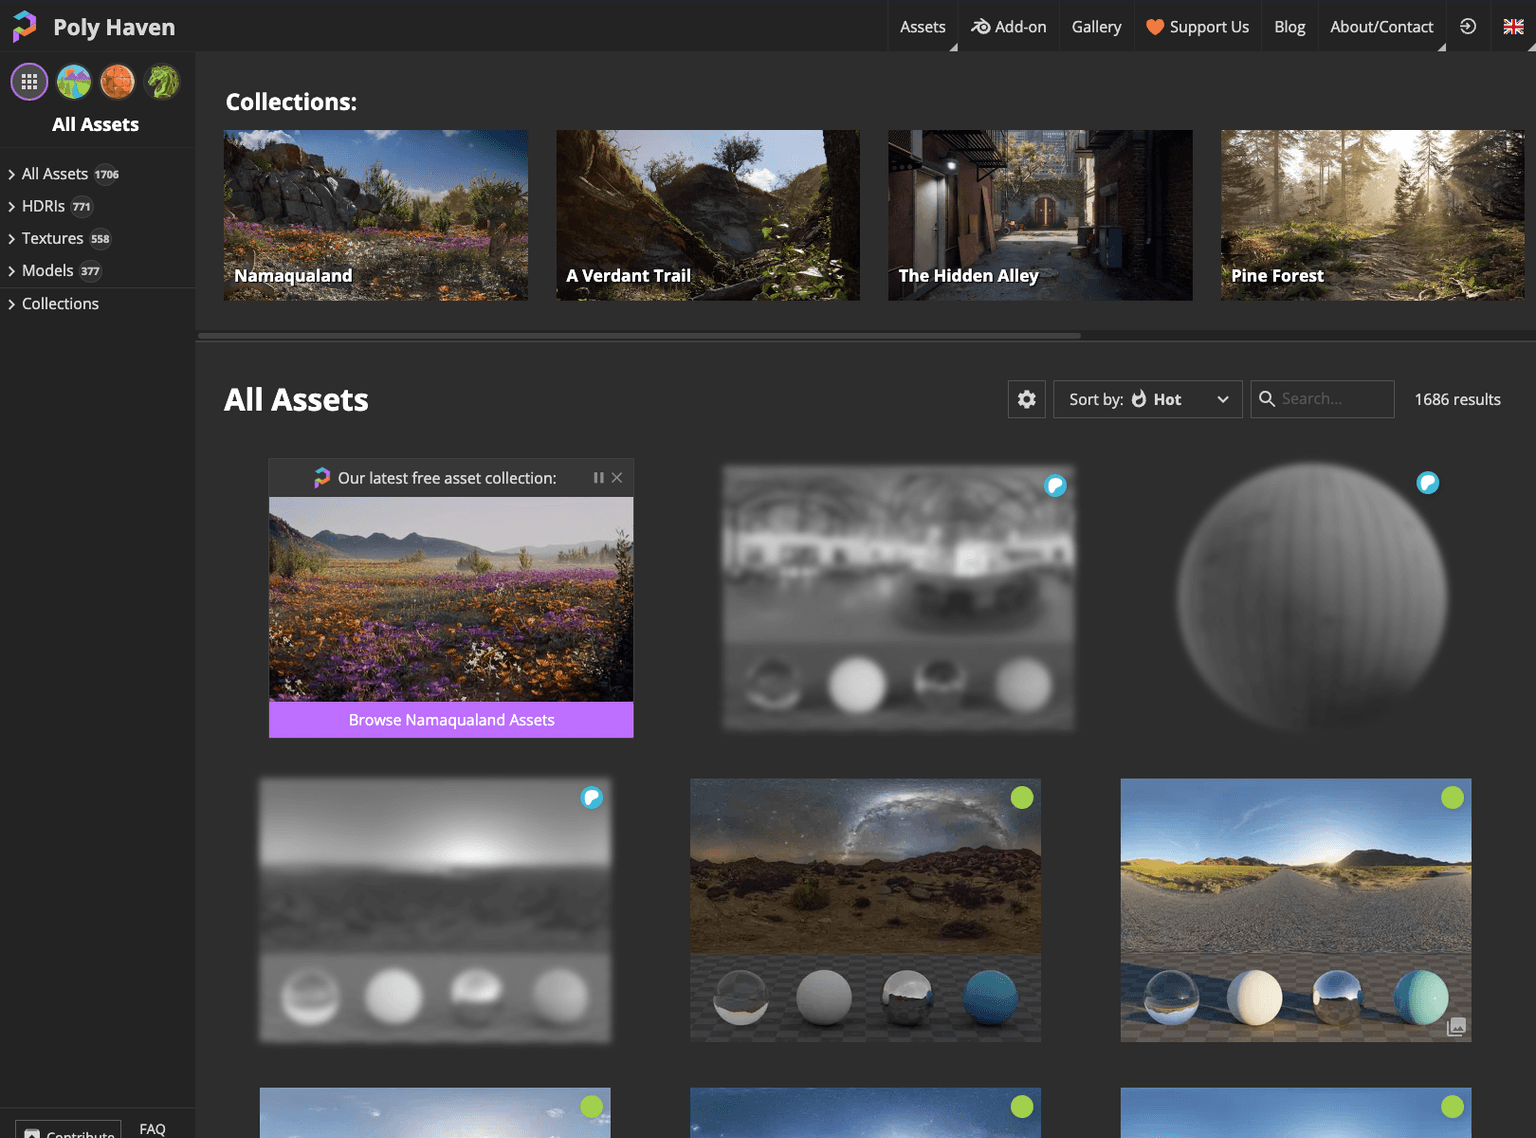Viewport: 1536px width, 1138px height.
Task: Open the Gallery menu item
Action: click(1096, 27)
